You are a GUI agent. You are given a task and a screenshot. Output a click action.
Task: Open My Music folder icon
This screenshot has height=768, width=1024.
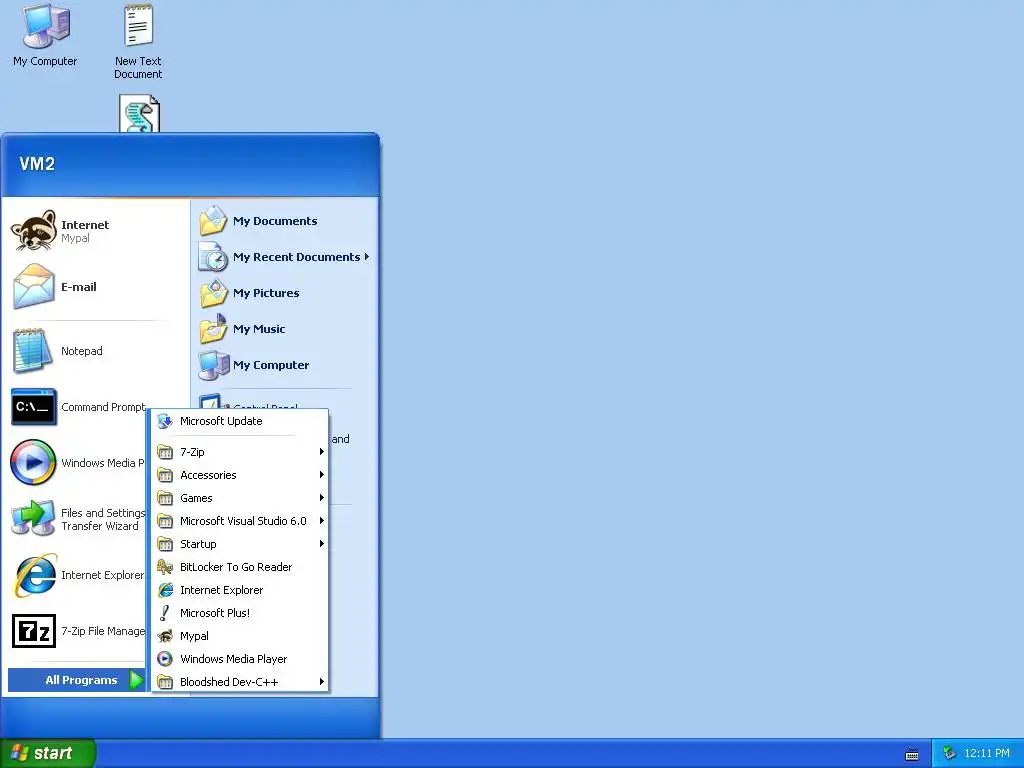point(213,328)
